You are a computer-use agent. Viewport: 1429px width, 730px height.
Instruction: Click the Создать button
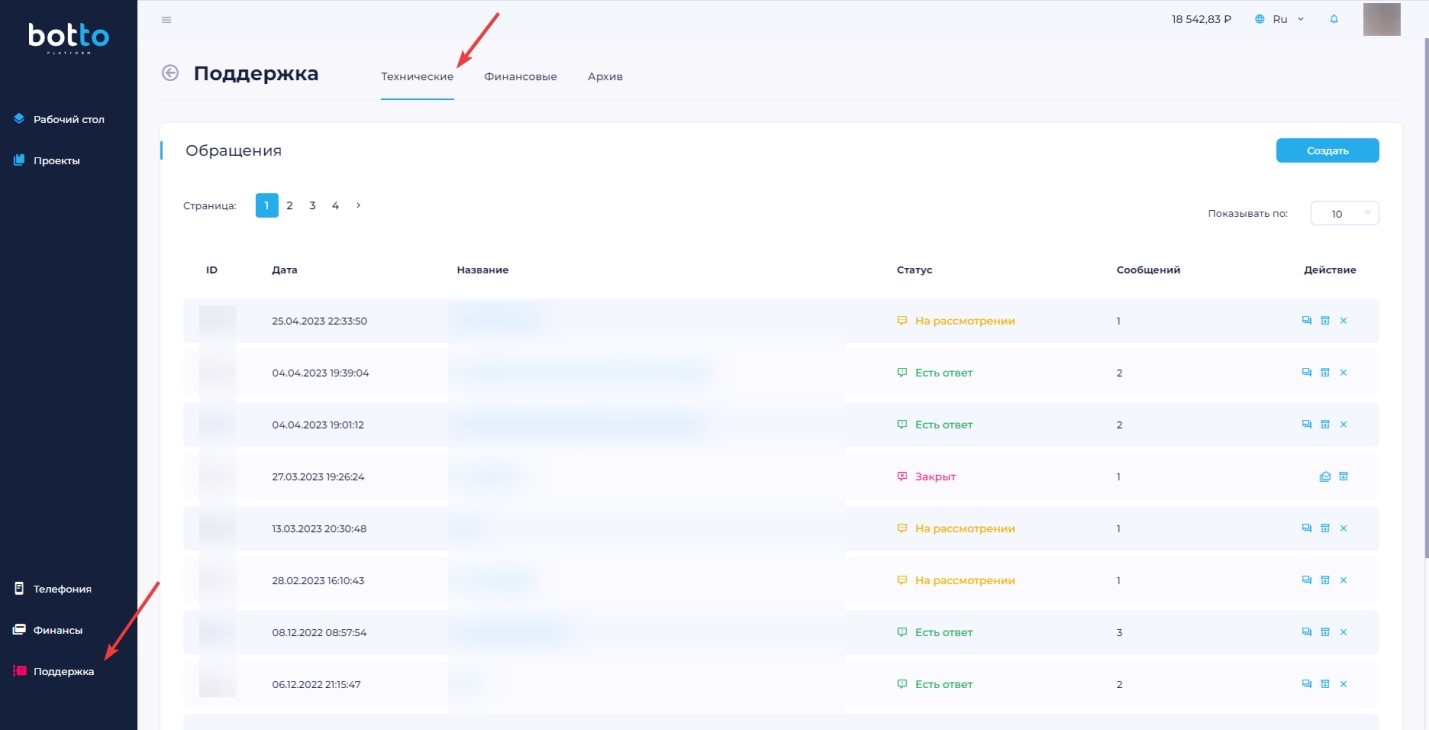click(x=1327, y=151)
